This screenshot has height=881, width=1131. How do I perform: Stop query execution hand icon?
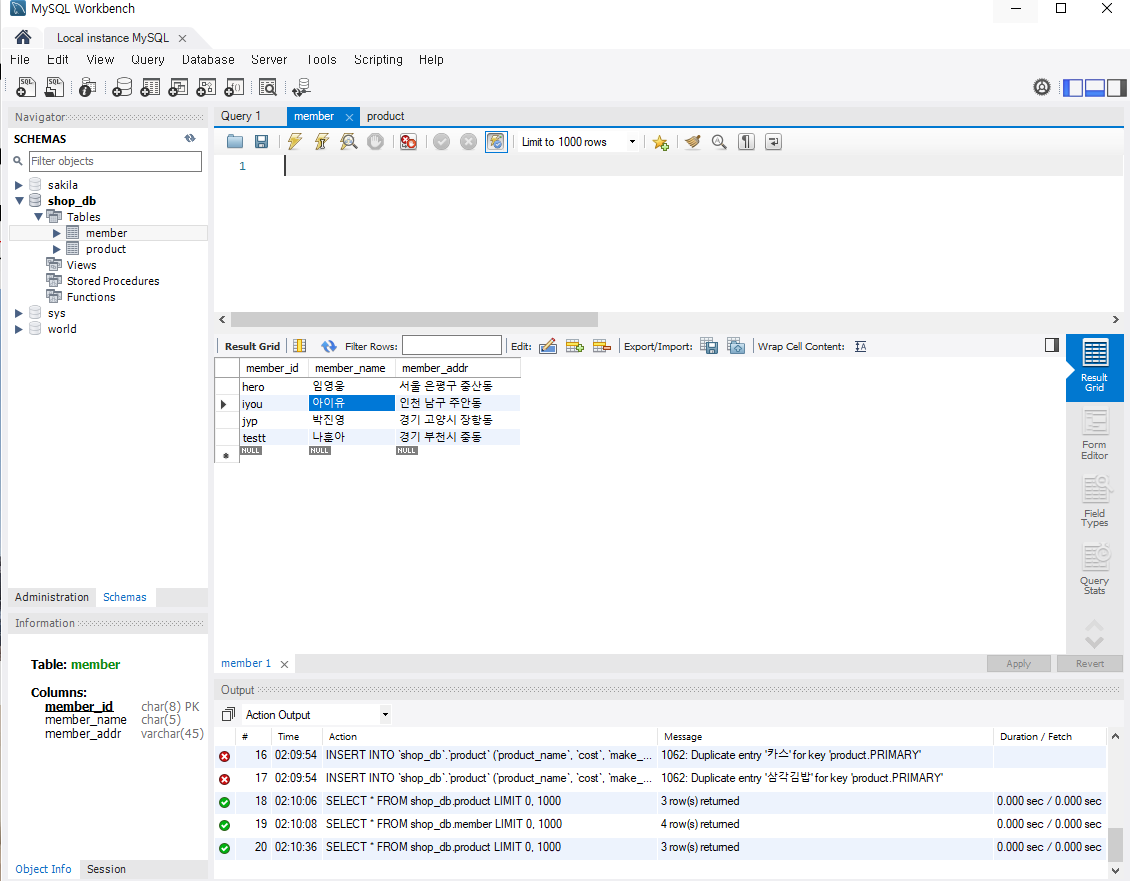tap(375, 141)
